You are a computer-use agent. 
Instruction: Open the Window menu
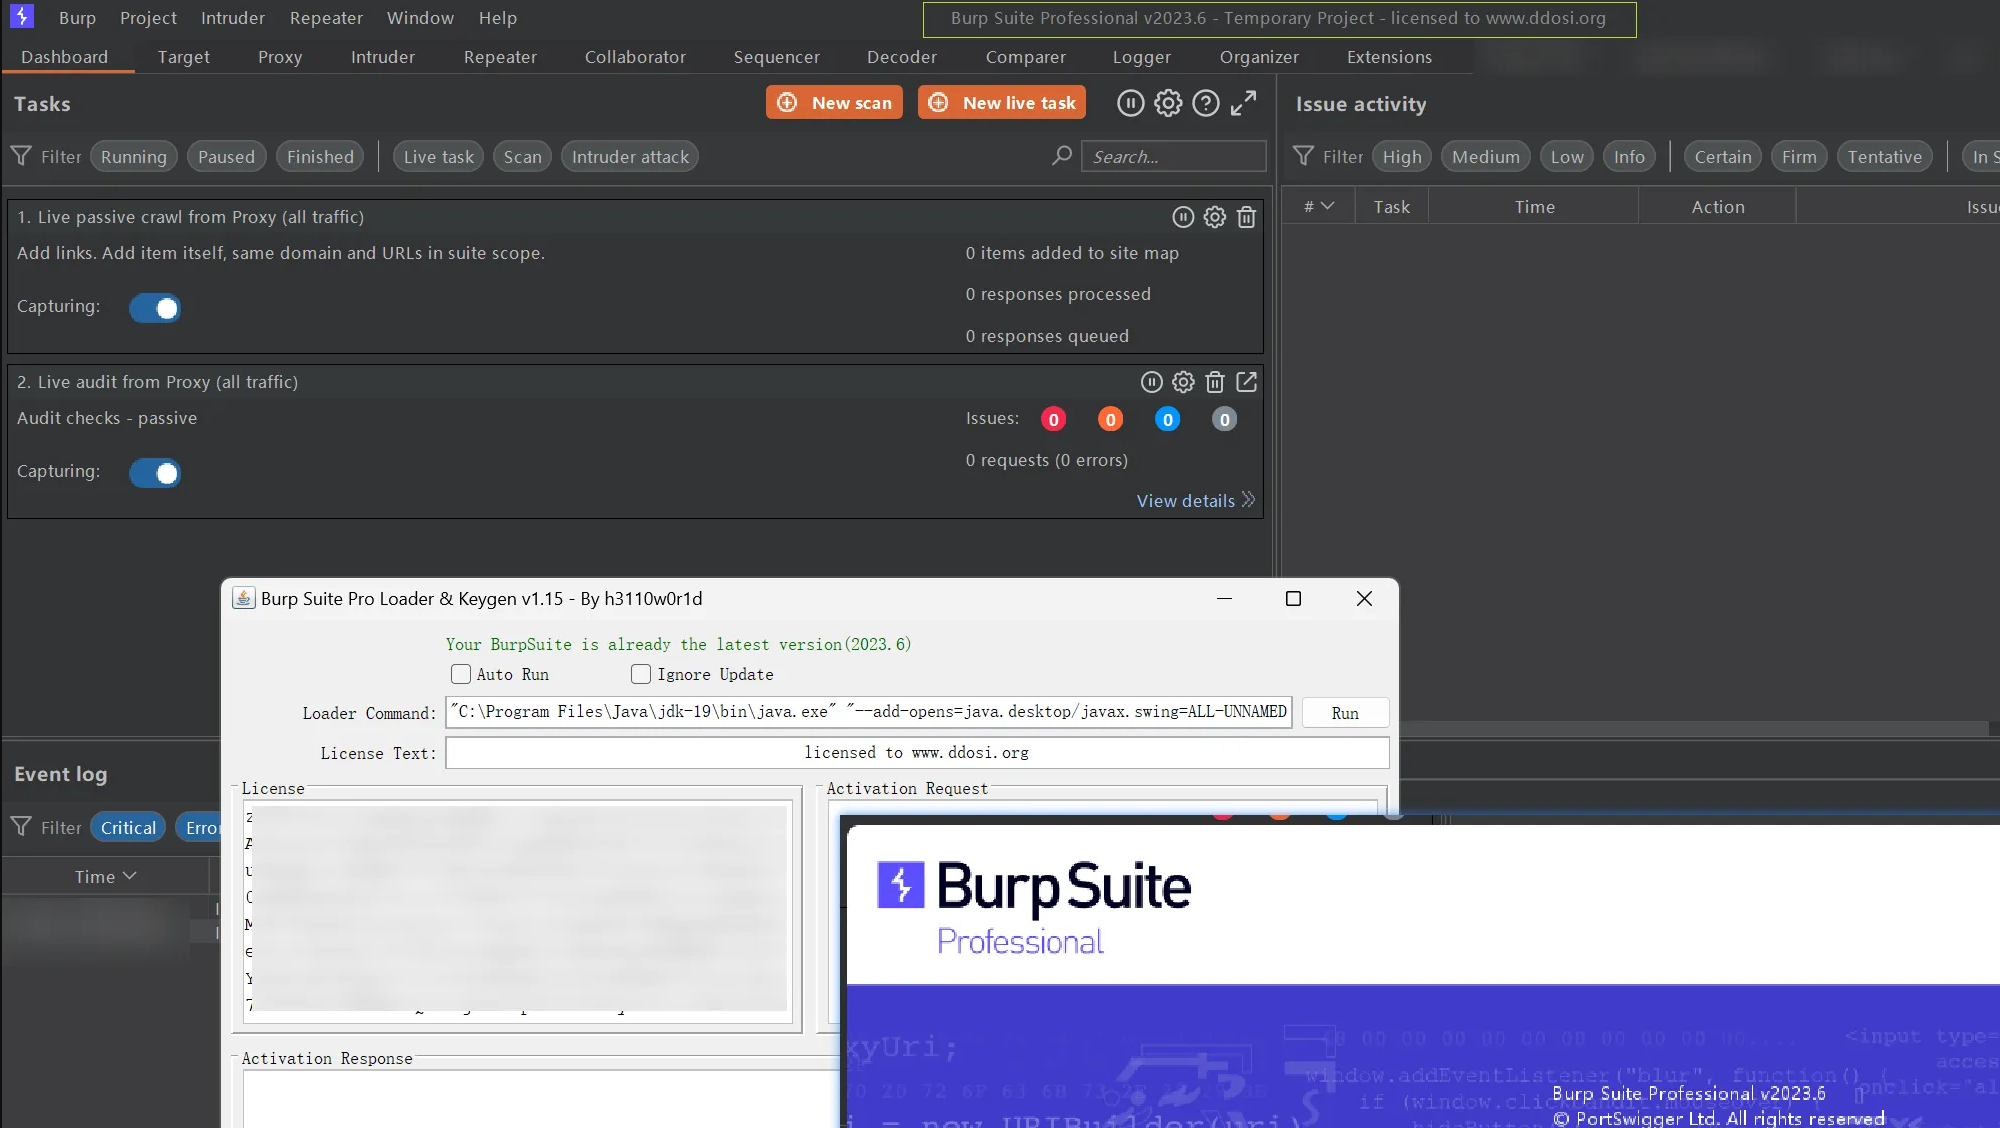pyautogui.click(x=420, y=18)
